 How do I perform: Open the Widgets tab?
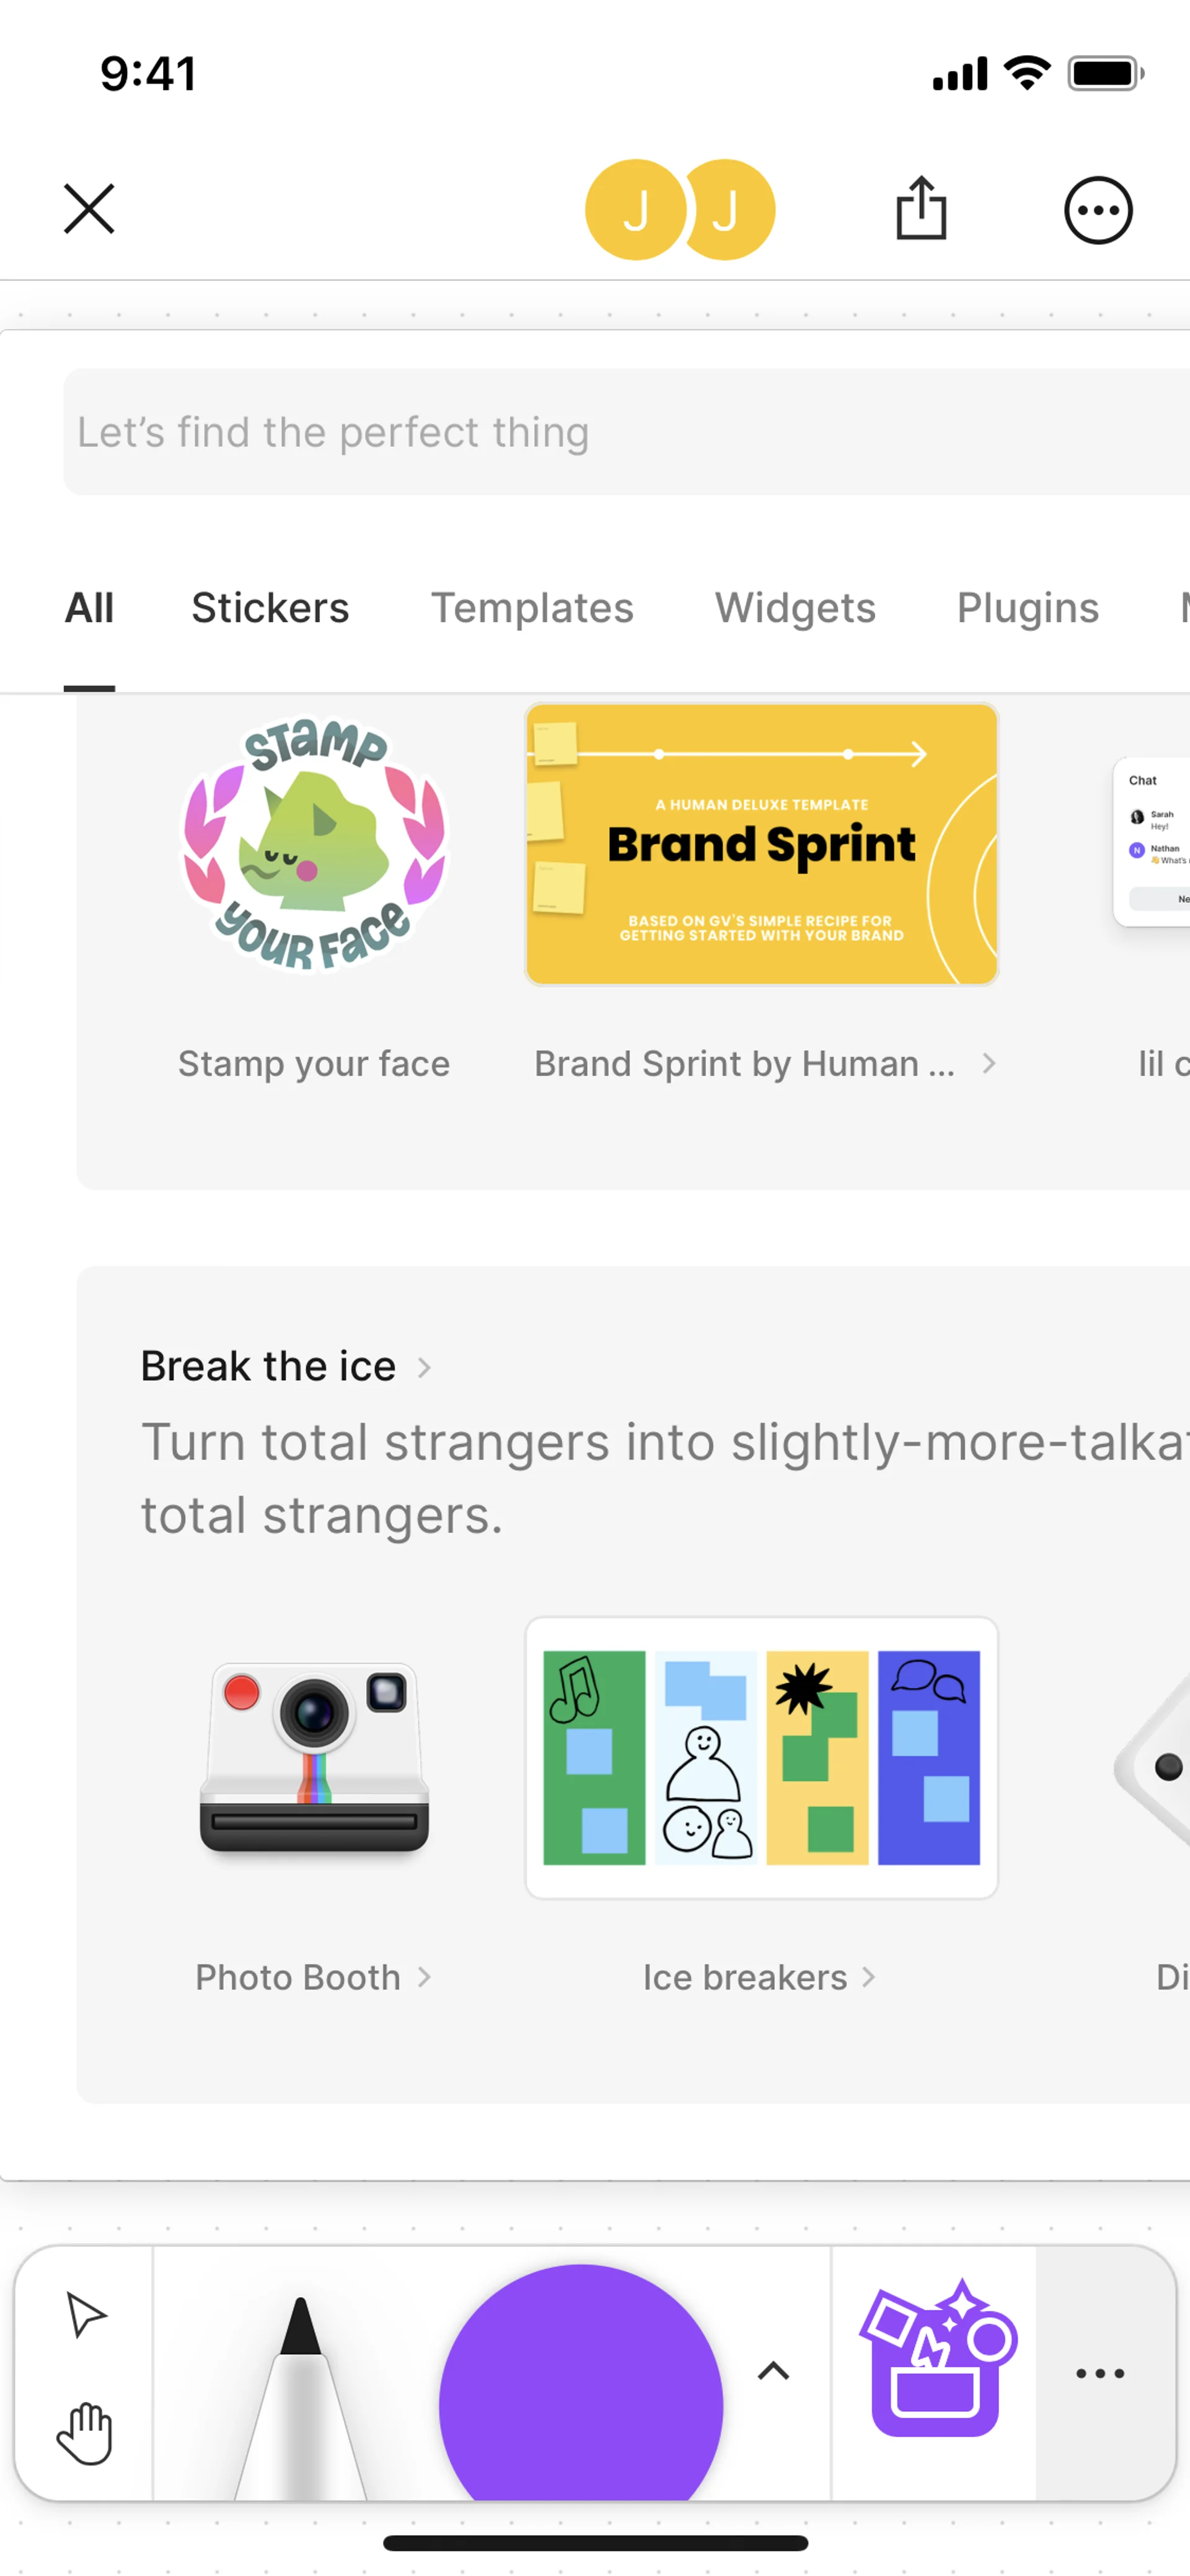[x=795, y=608]
